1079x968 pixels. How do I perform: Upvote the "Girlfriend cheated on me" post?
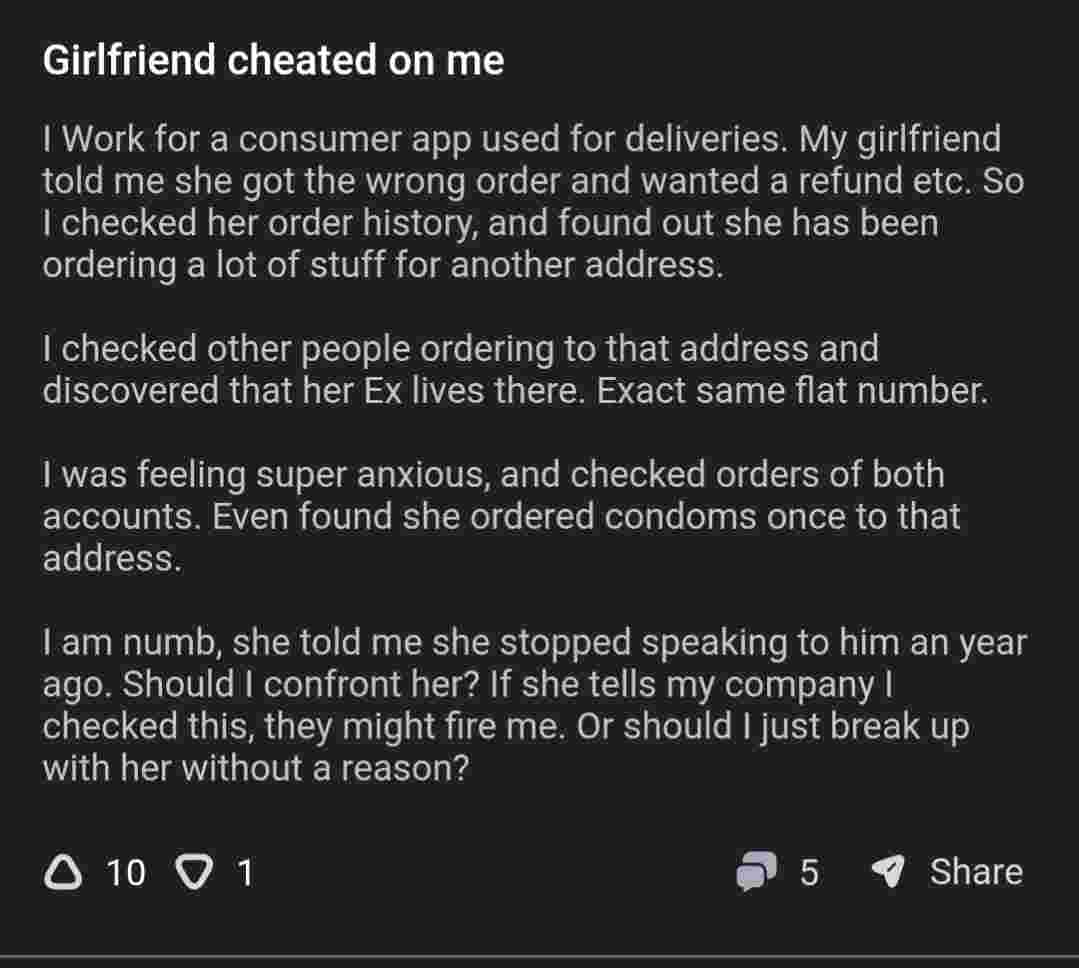coord(63,873)
